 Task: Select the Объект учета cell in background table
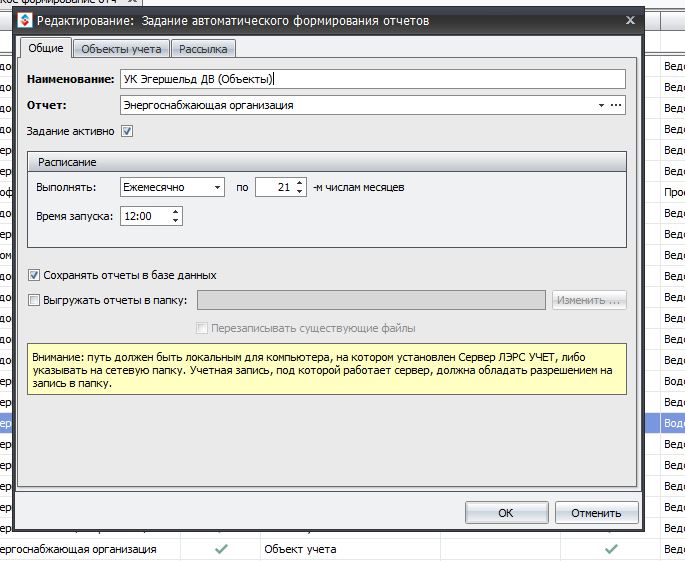[x=350, y=549]
